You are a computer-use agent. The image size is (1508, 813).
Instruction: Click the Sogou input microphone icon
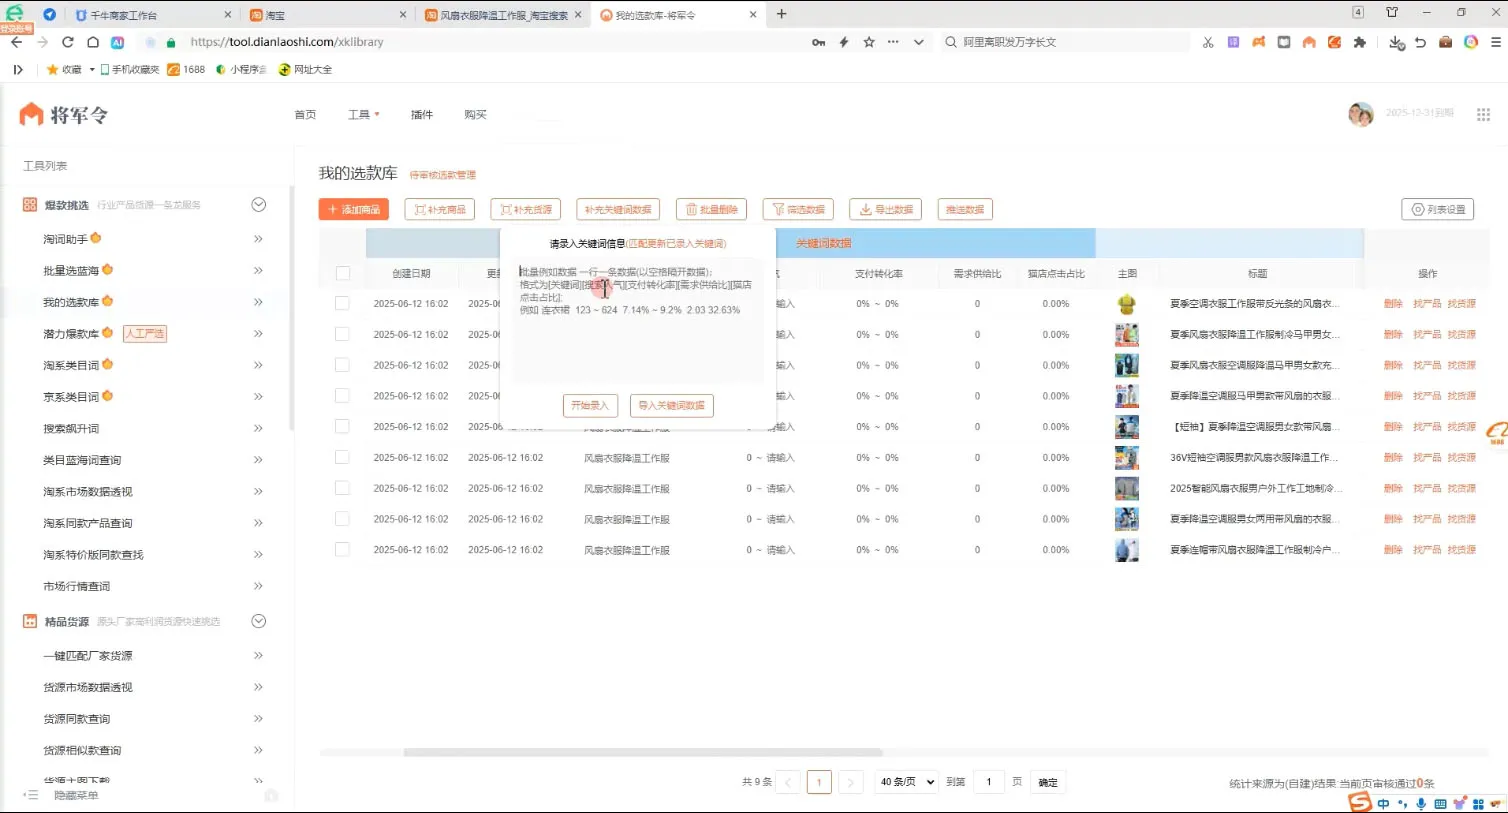pos(1420,803)
